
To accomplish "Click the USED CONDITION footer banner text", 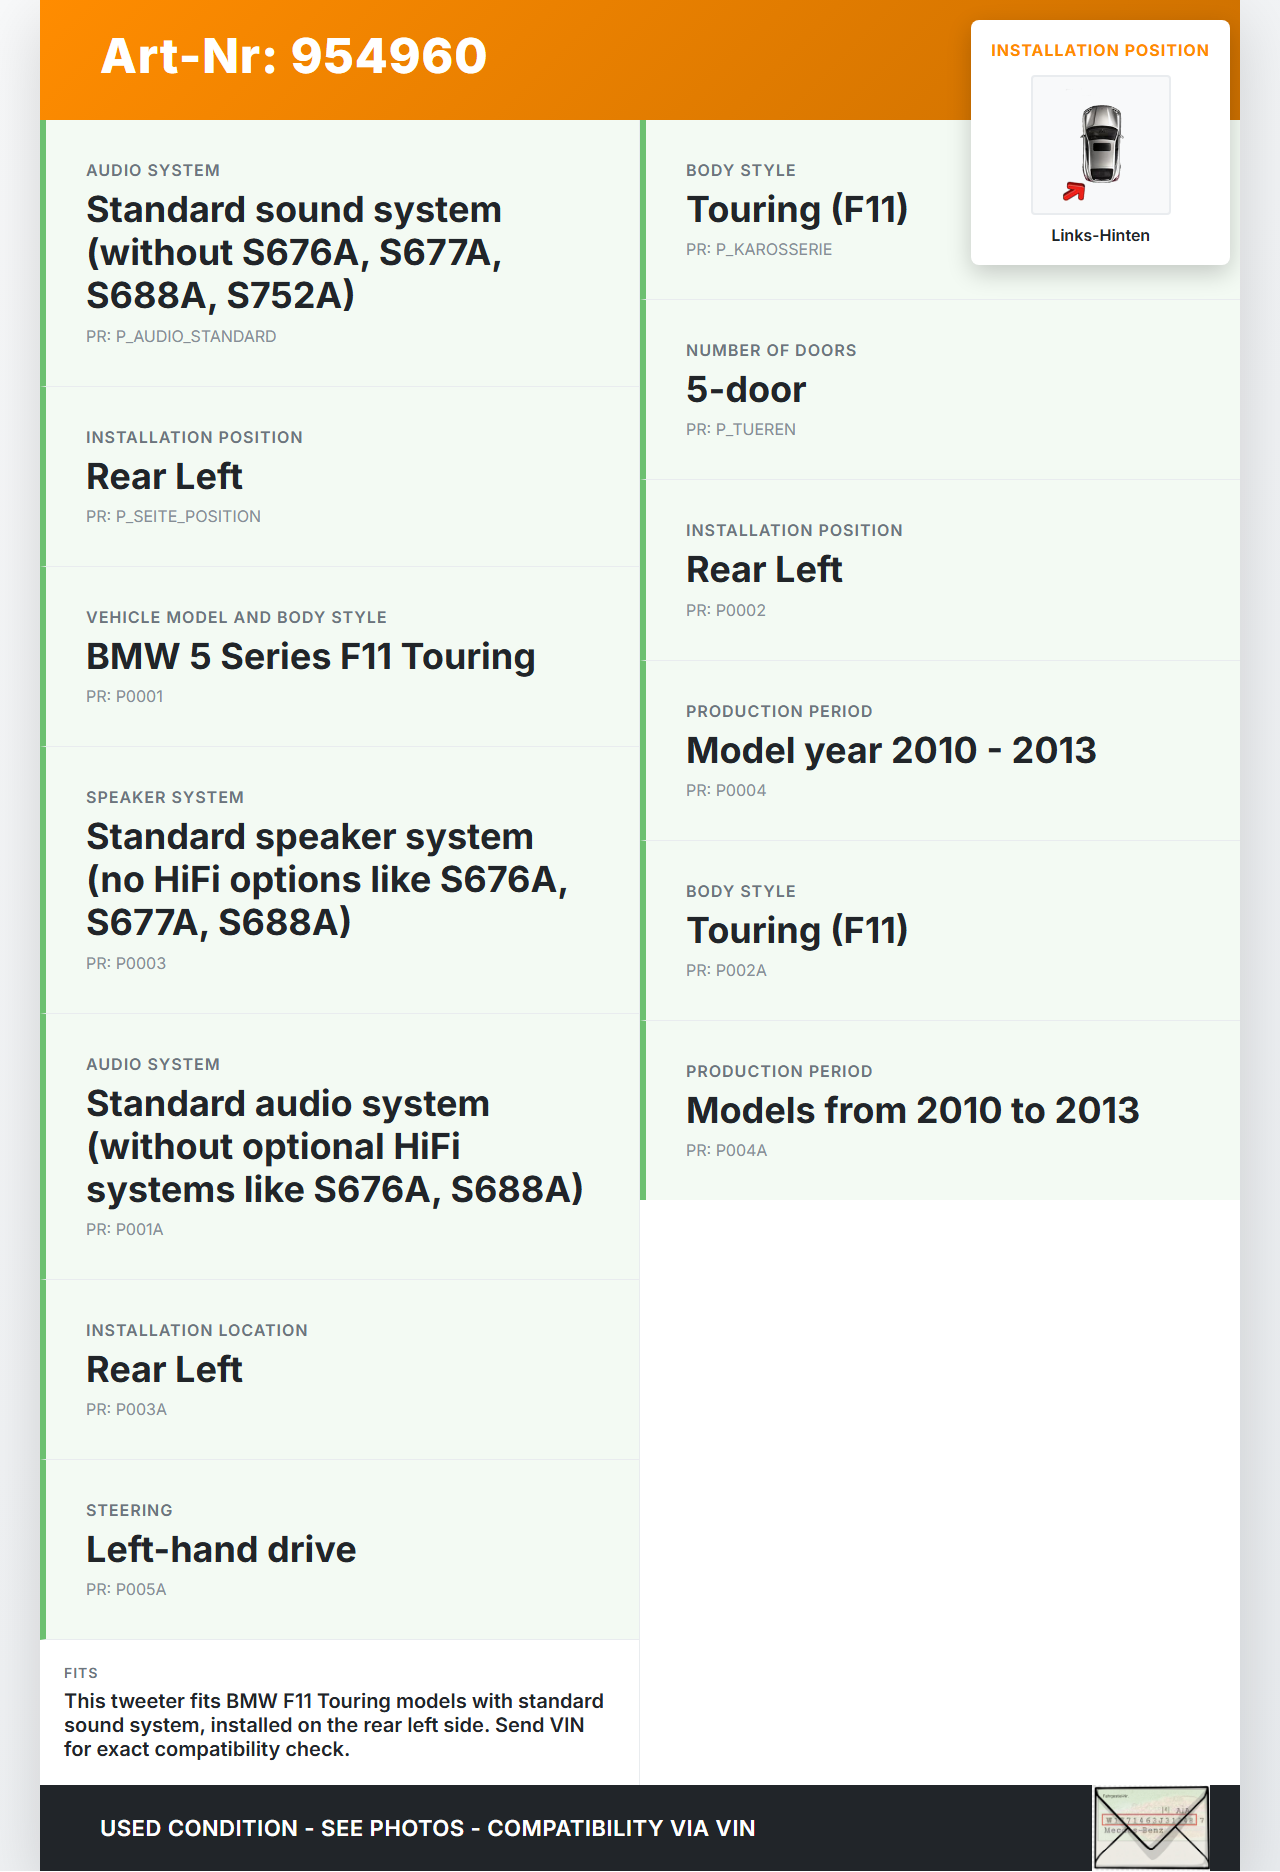I will (427, 1828).
